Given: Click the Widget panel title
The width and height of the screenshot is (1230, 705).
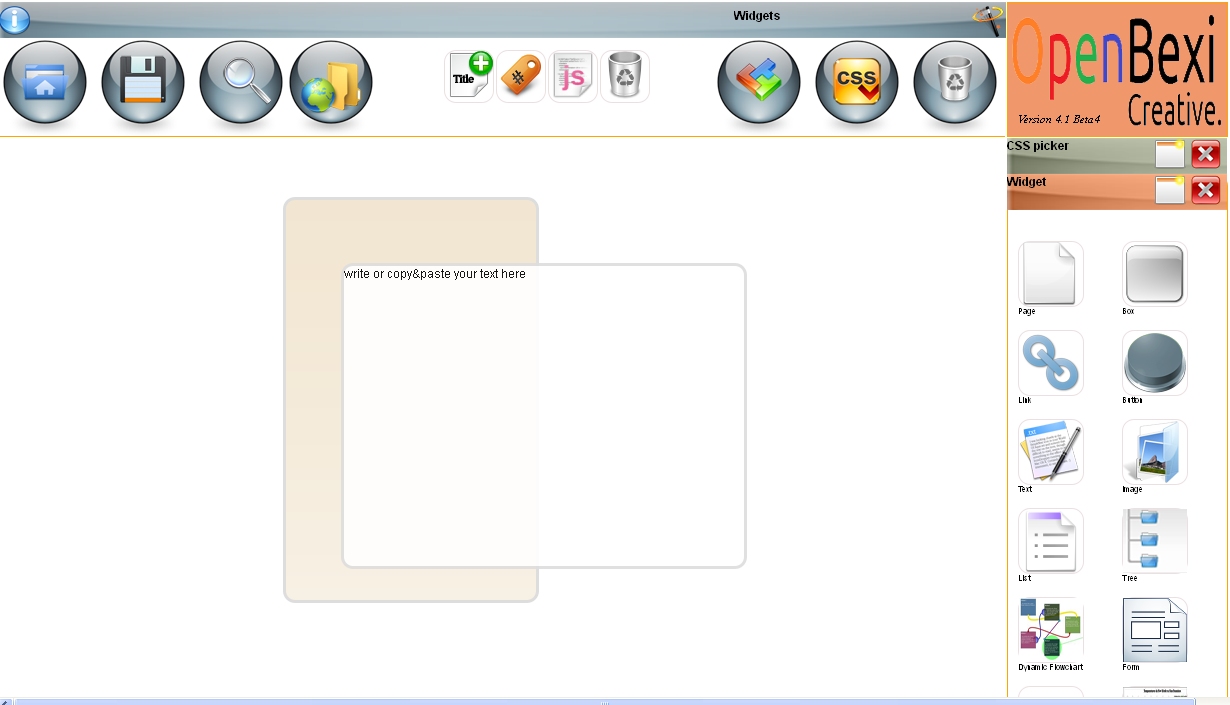Looking at the screenshot, I should tap(1027, 182).
